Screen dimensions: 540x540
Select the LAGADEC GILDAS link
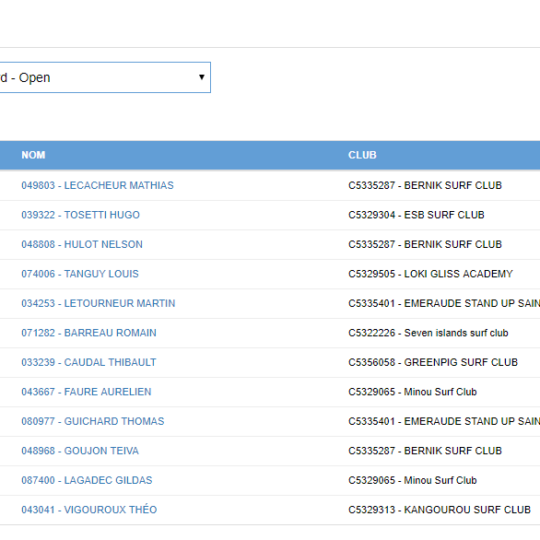pyautogui.click(x=87, y=480)
